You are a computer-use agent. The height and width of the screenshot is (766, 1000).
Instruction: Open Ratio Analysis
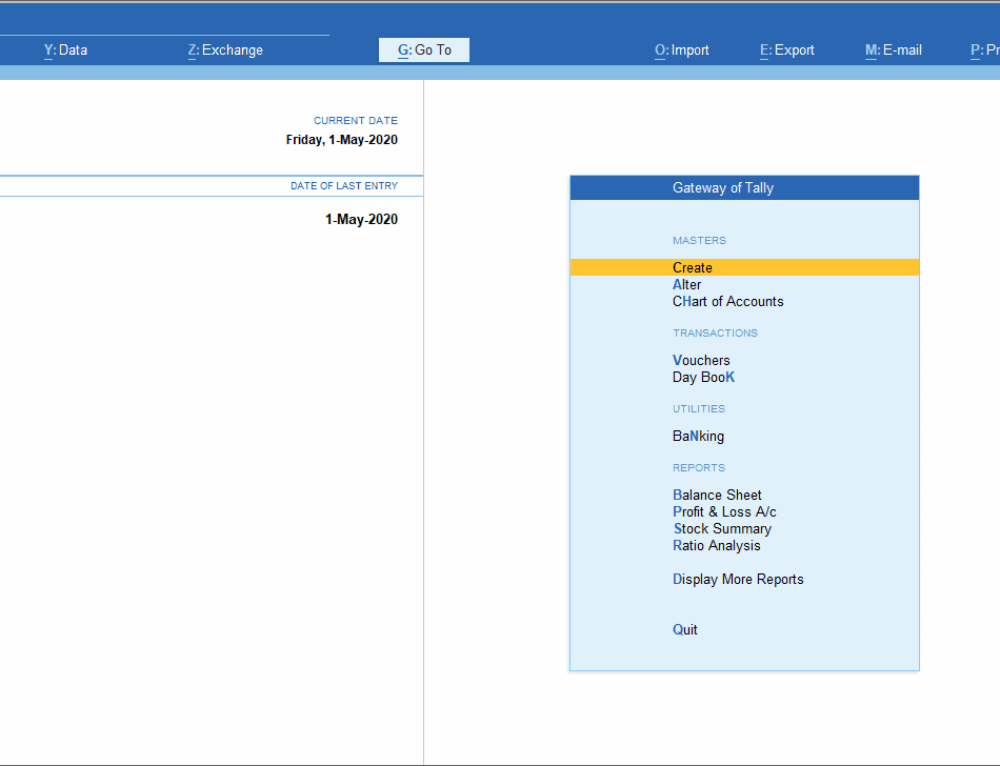[716, 545]
